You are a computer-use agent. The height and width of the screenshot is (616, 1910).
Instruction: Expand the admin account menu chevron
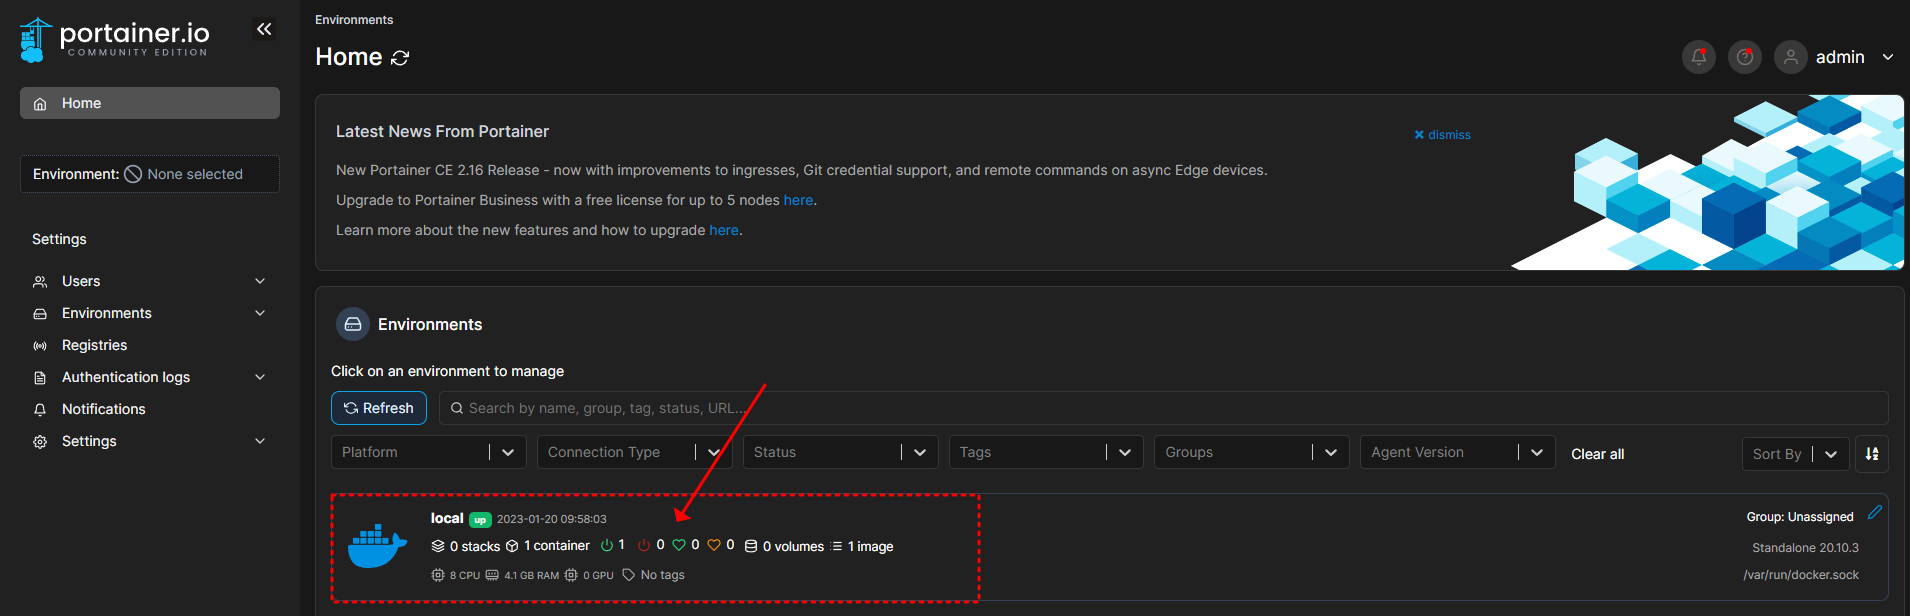pos(1888,57)
